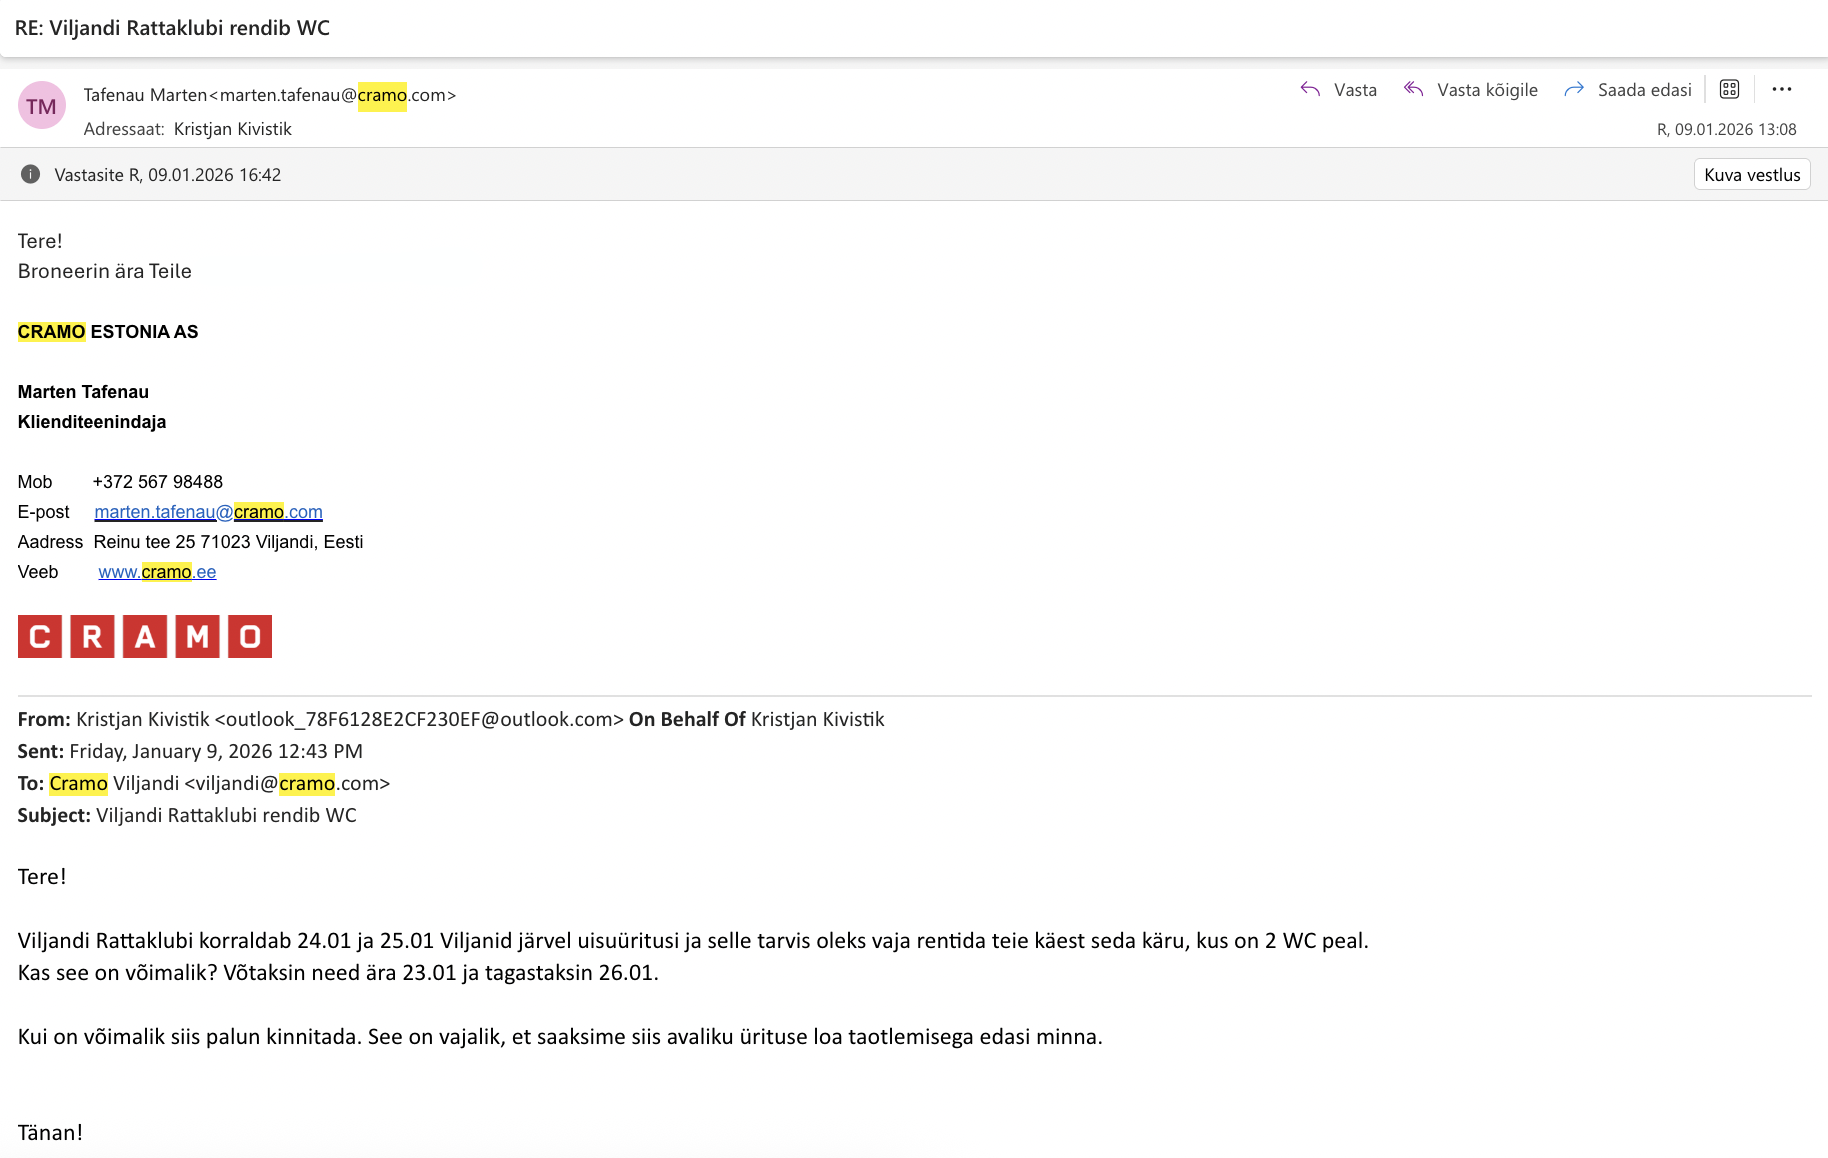Open the marten.tafenau@cramo.com signature email link

tap(208, 512)
